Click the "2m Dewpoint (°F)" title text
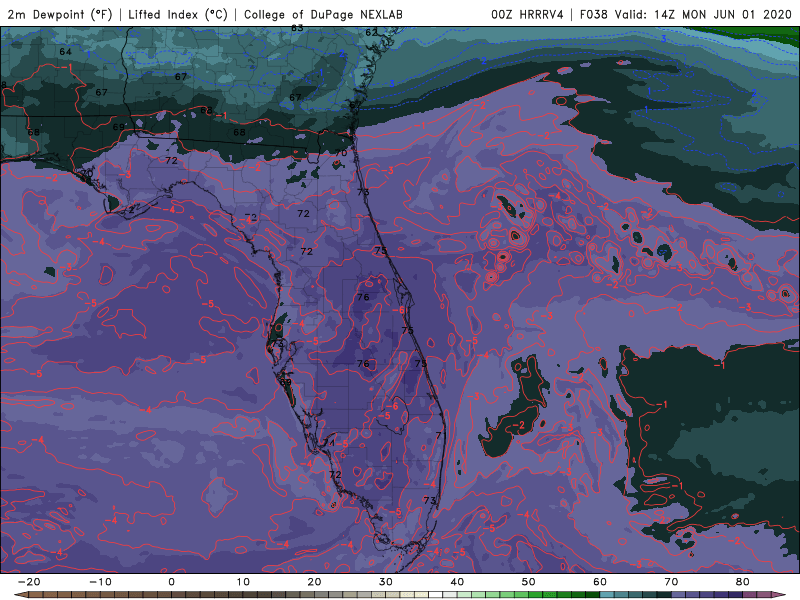The image size is (800, 600). [x=60, y=14]
